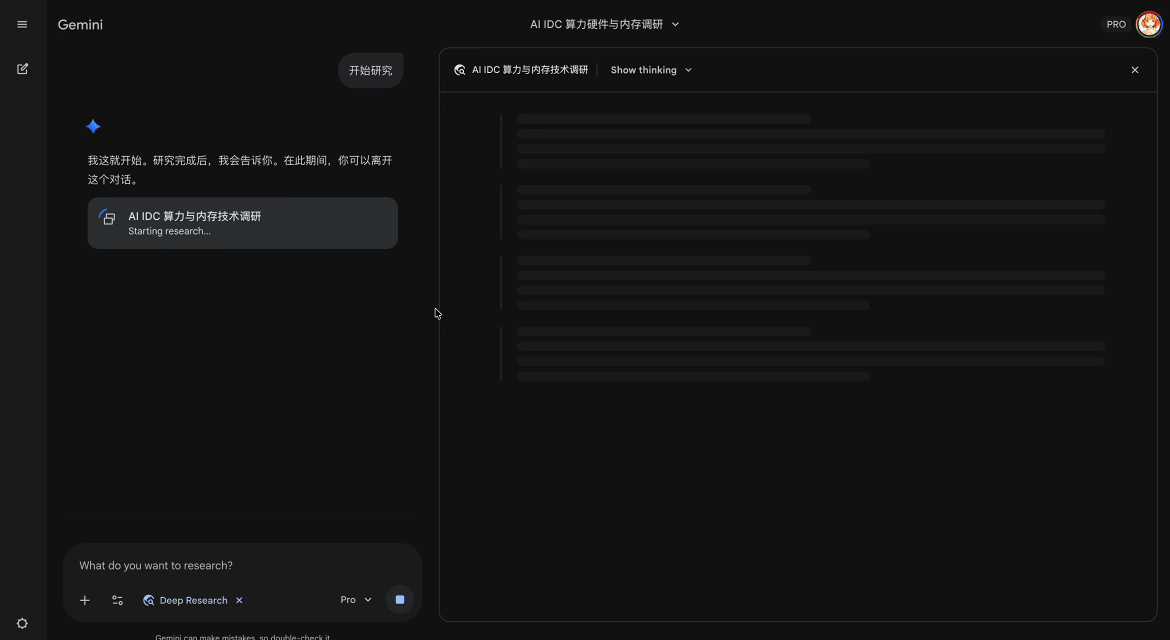The image size is (1170, 640).
Task: Start a new chat with the compose icon
Action: click(x=22, y=69)
